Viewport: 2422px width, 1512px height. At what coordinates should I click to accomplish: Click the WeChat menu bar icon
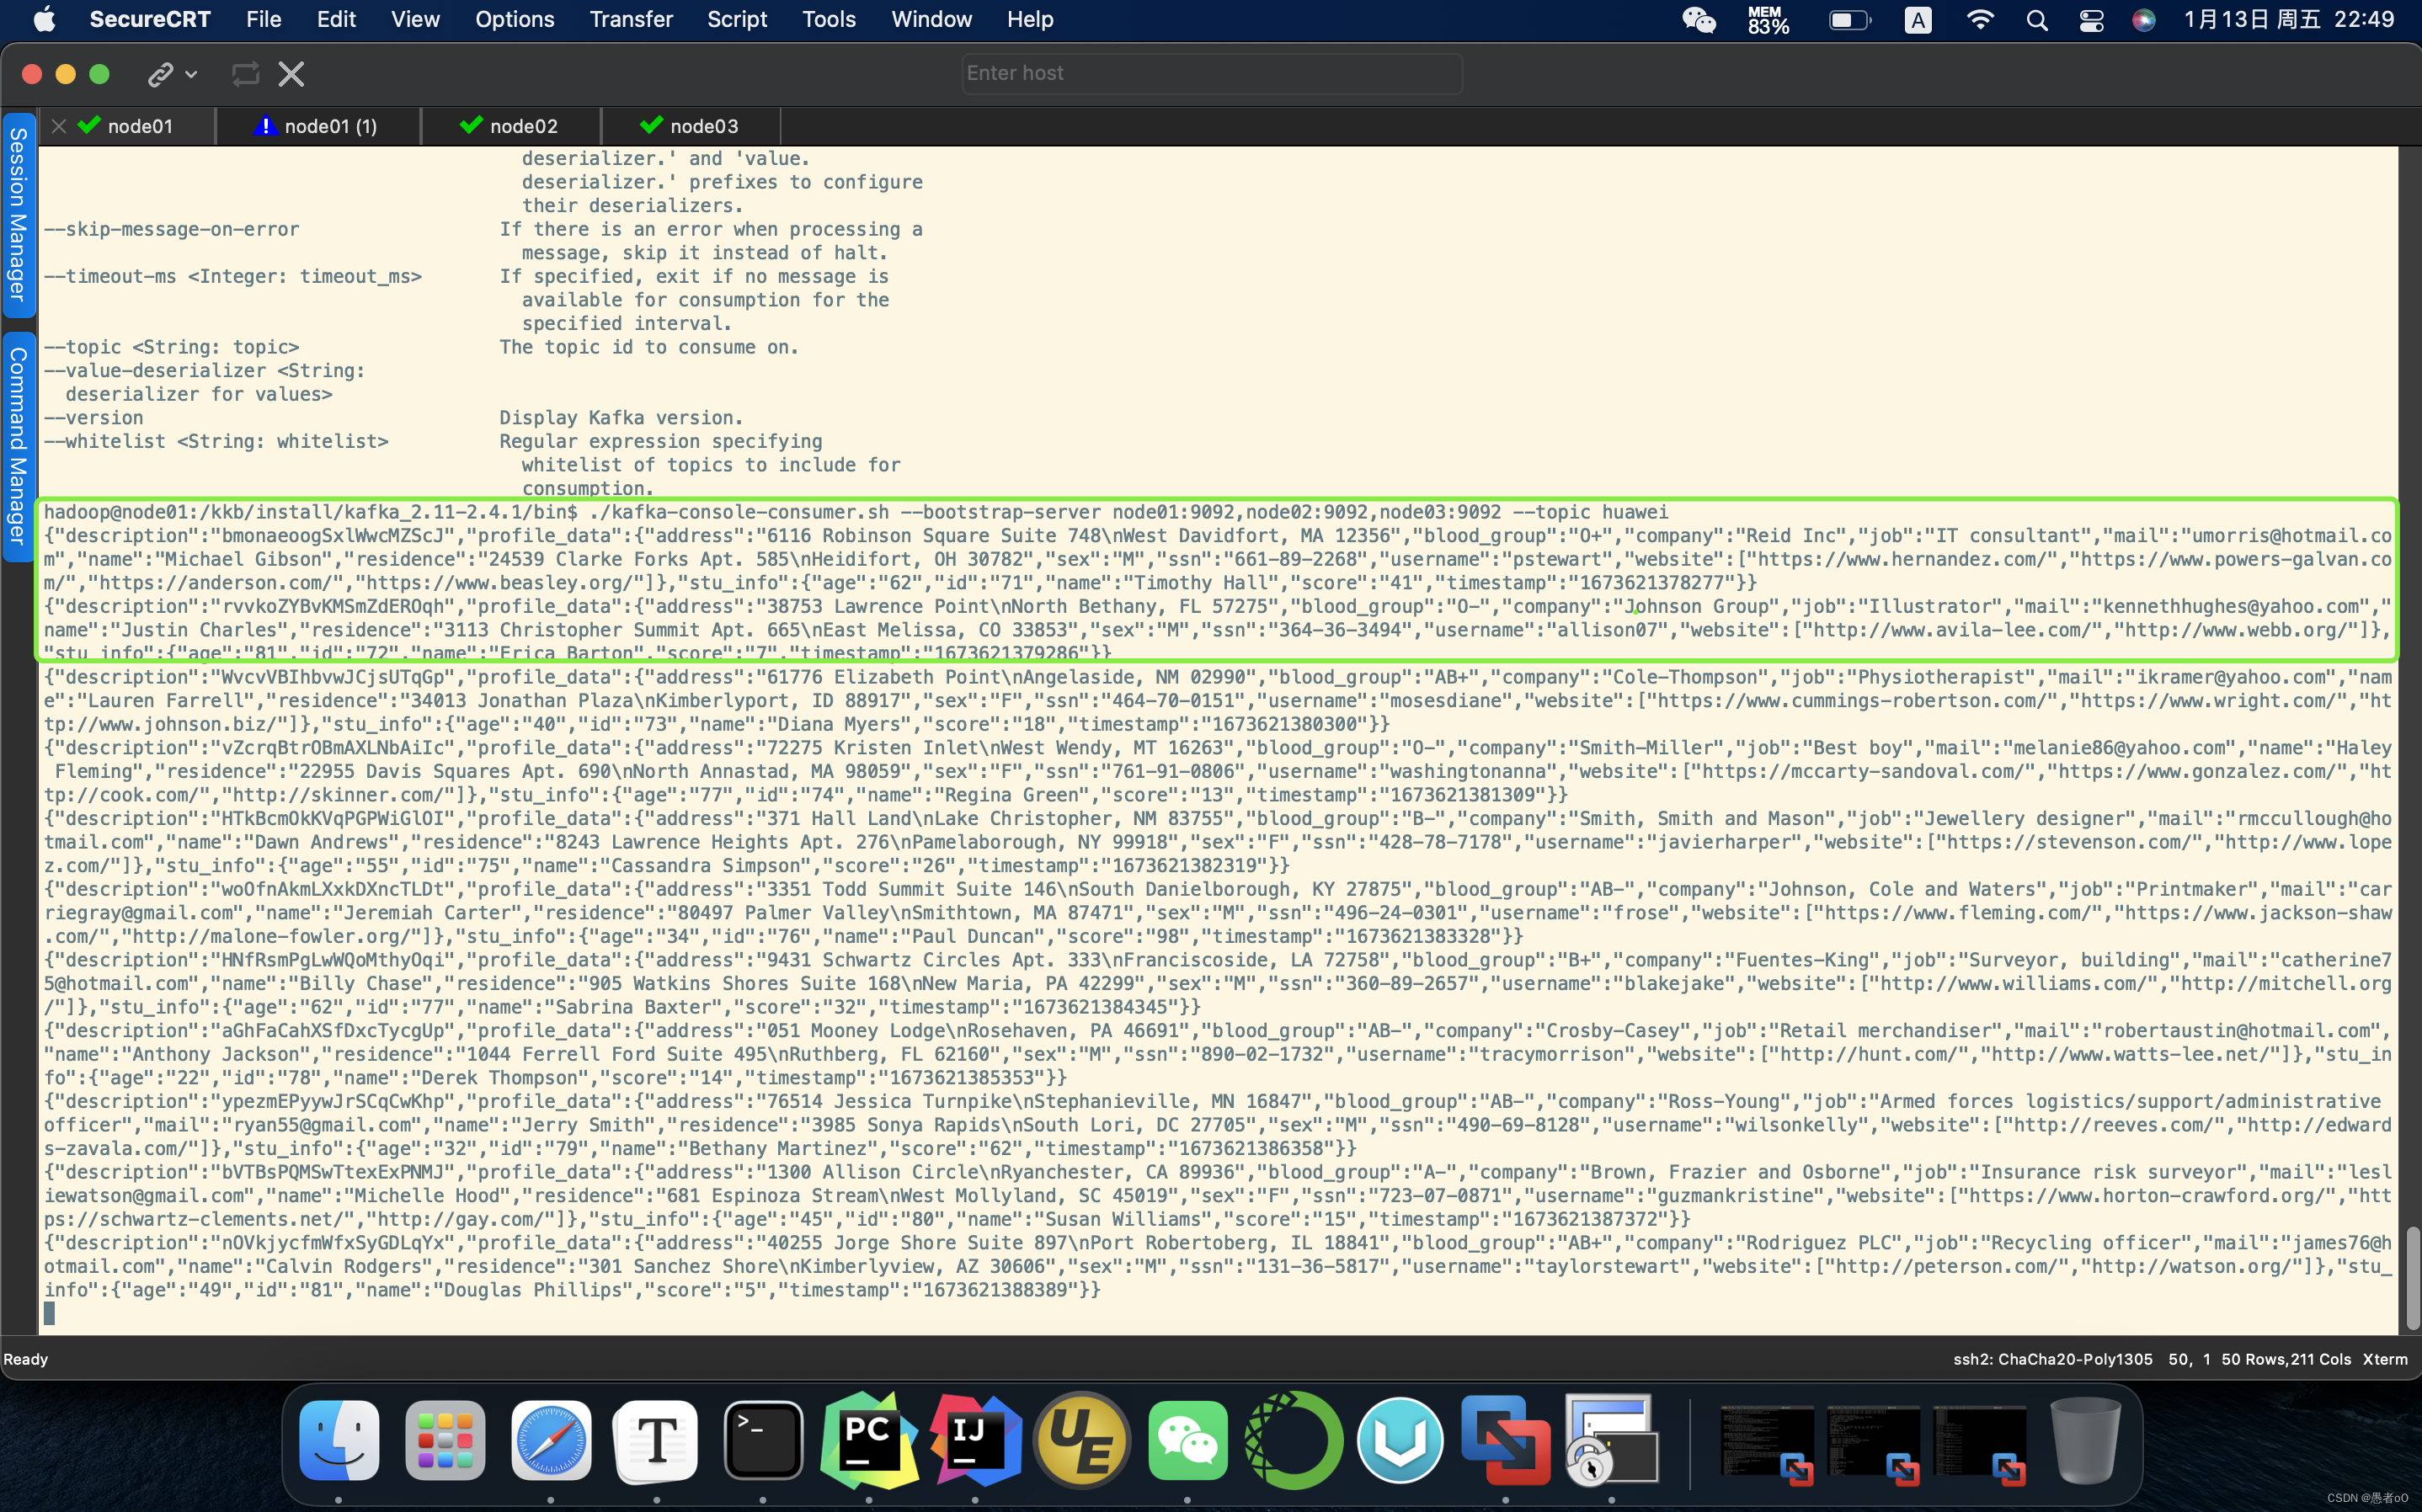click(1698, 19)
